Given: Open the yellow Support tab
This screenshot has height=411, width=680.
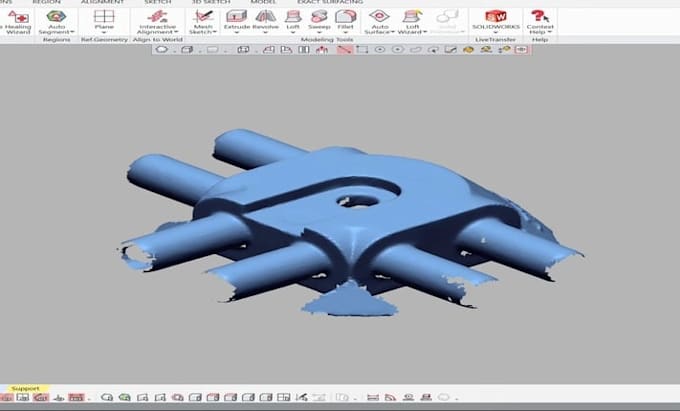Looking at the screenshot, I should (x=25, y=388).
